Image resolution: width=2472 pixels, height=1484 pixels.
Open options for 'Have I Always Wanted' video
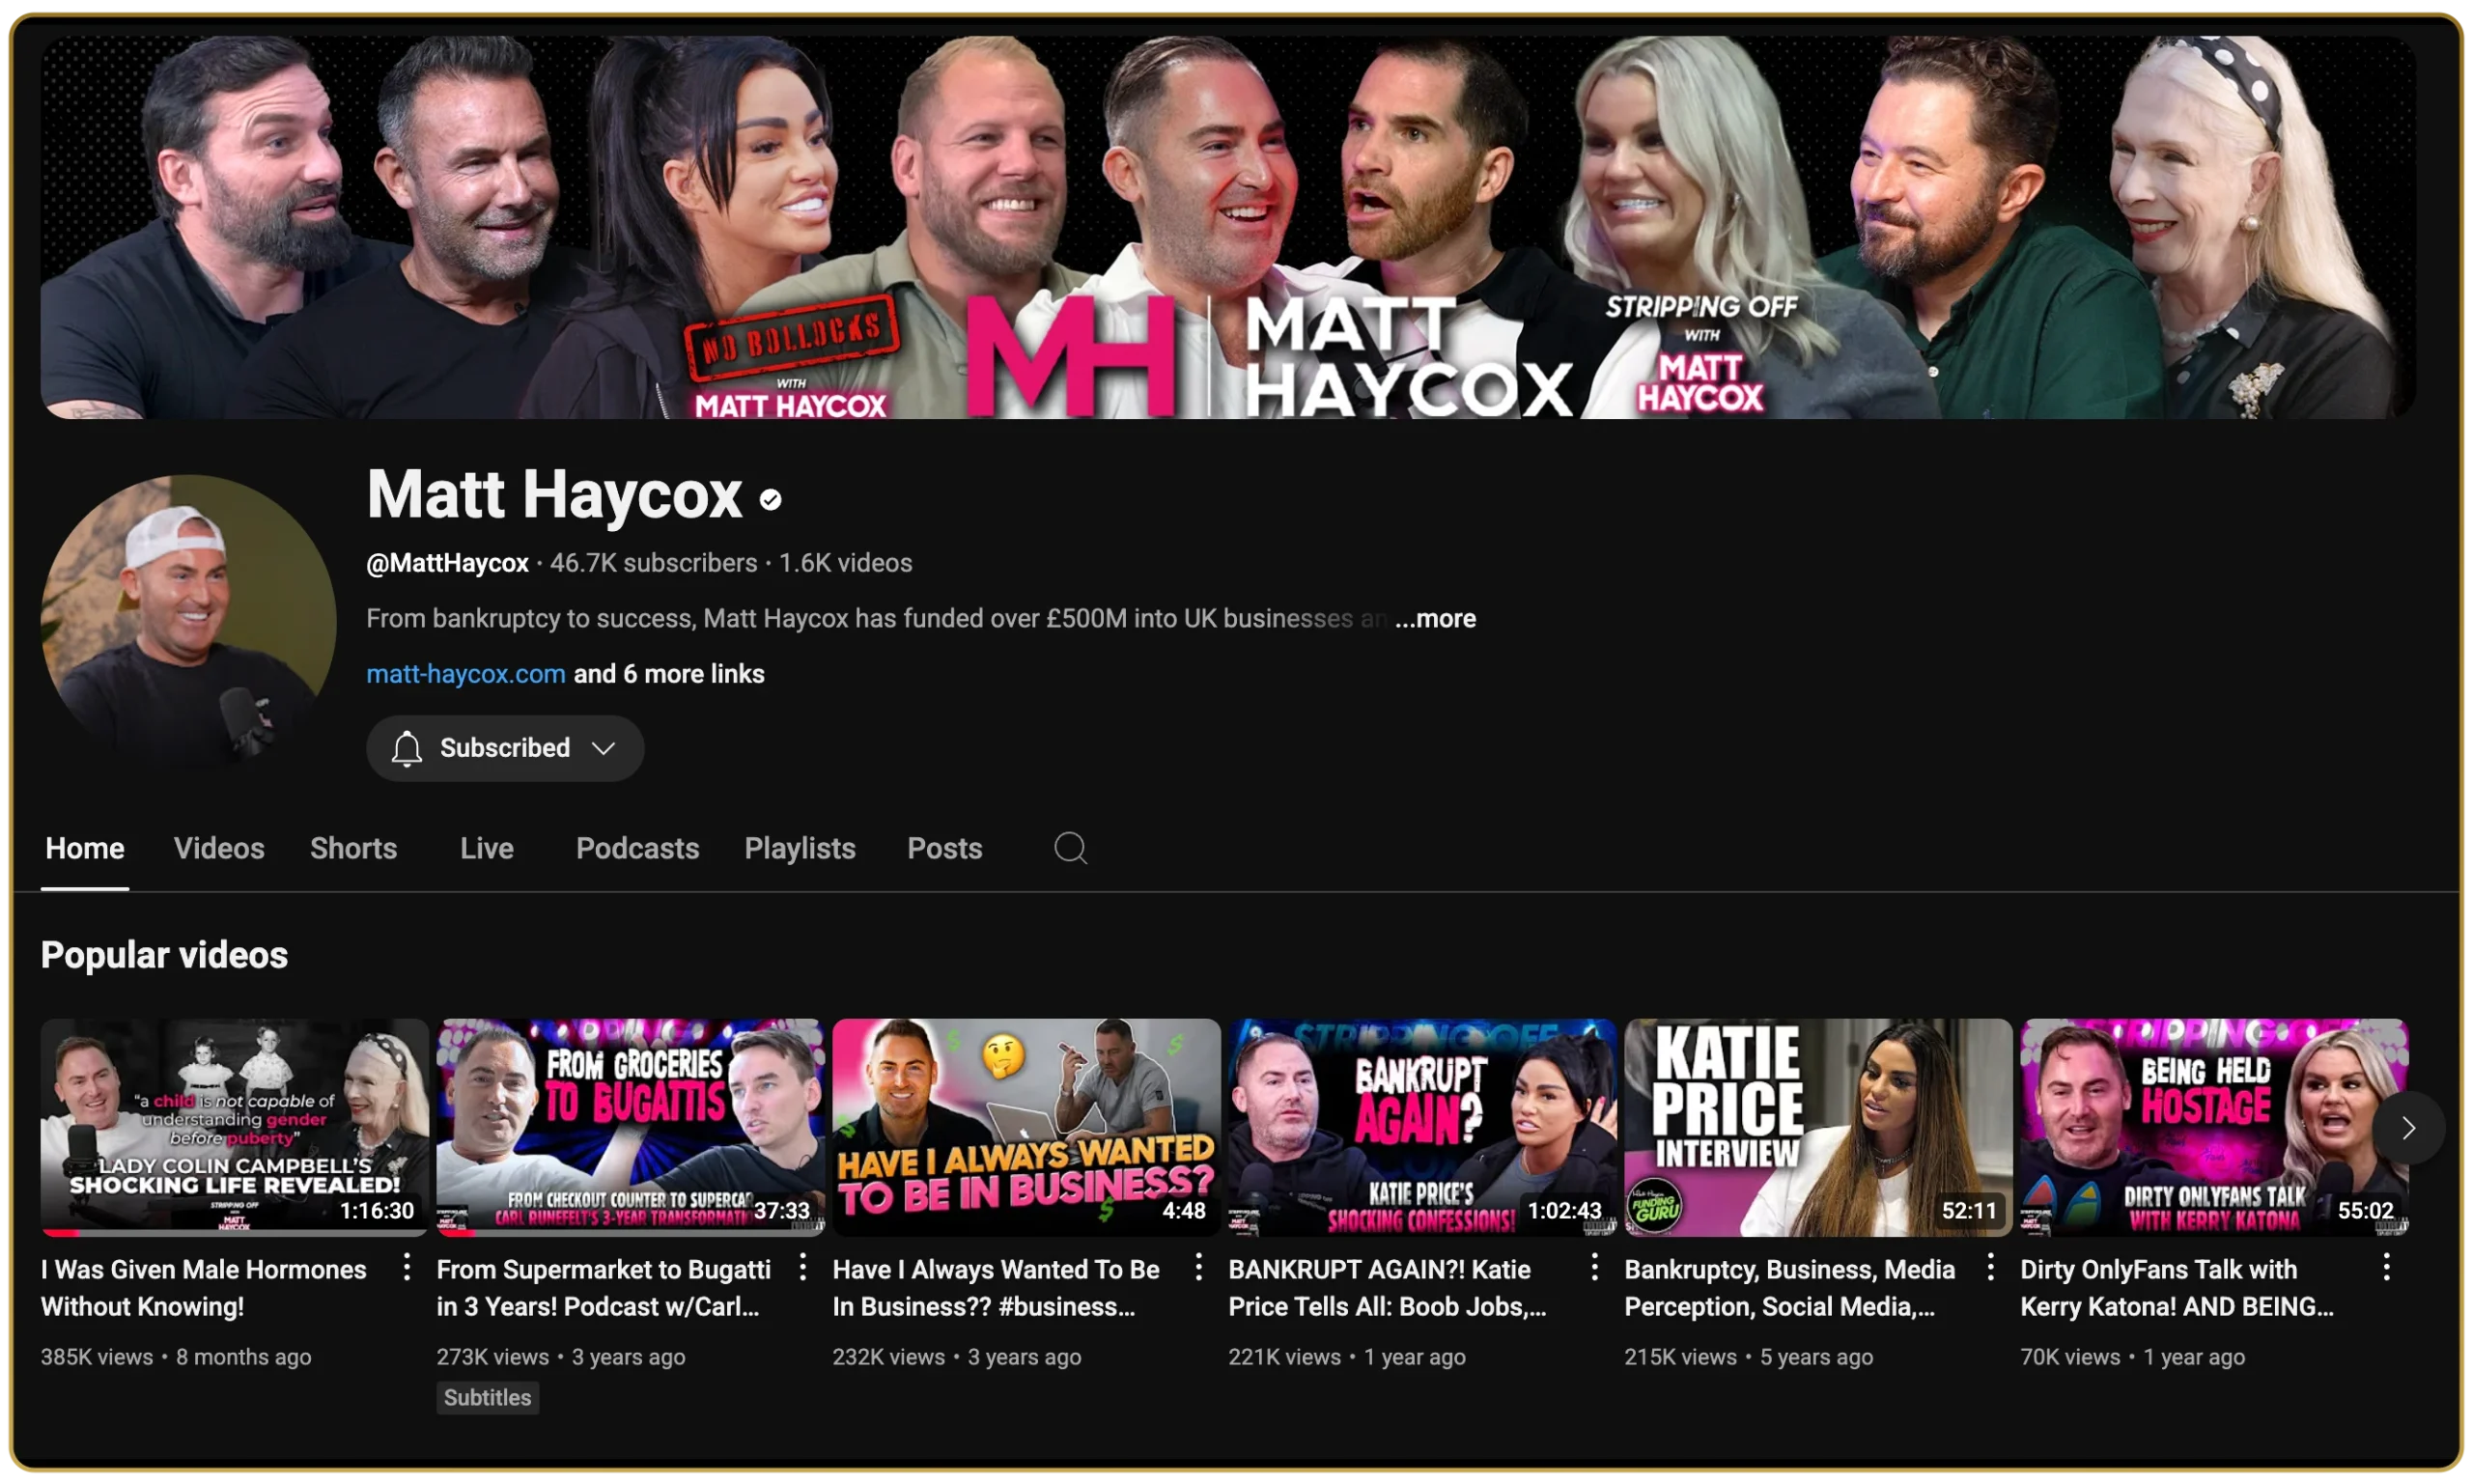[1198, 1268]
